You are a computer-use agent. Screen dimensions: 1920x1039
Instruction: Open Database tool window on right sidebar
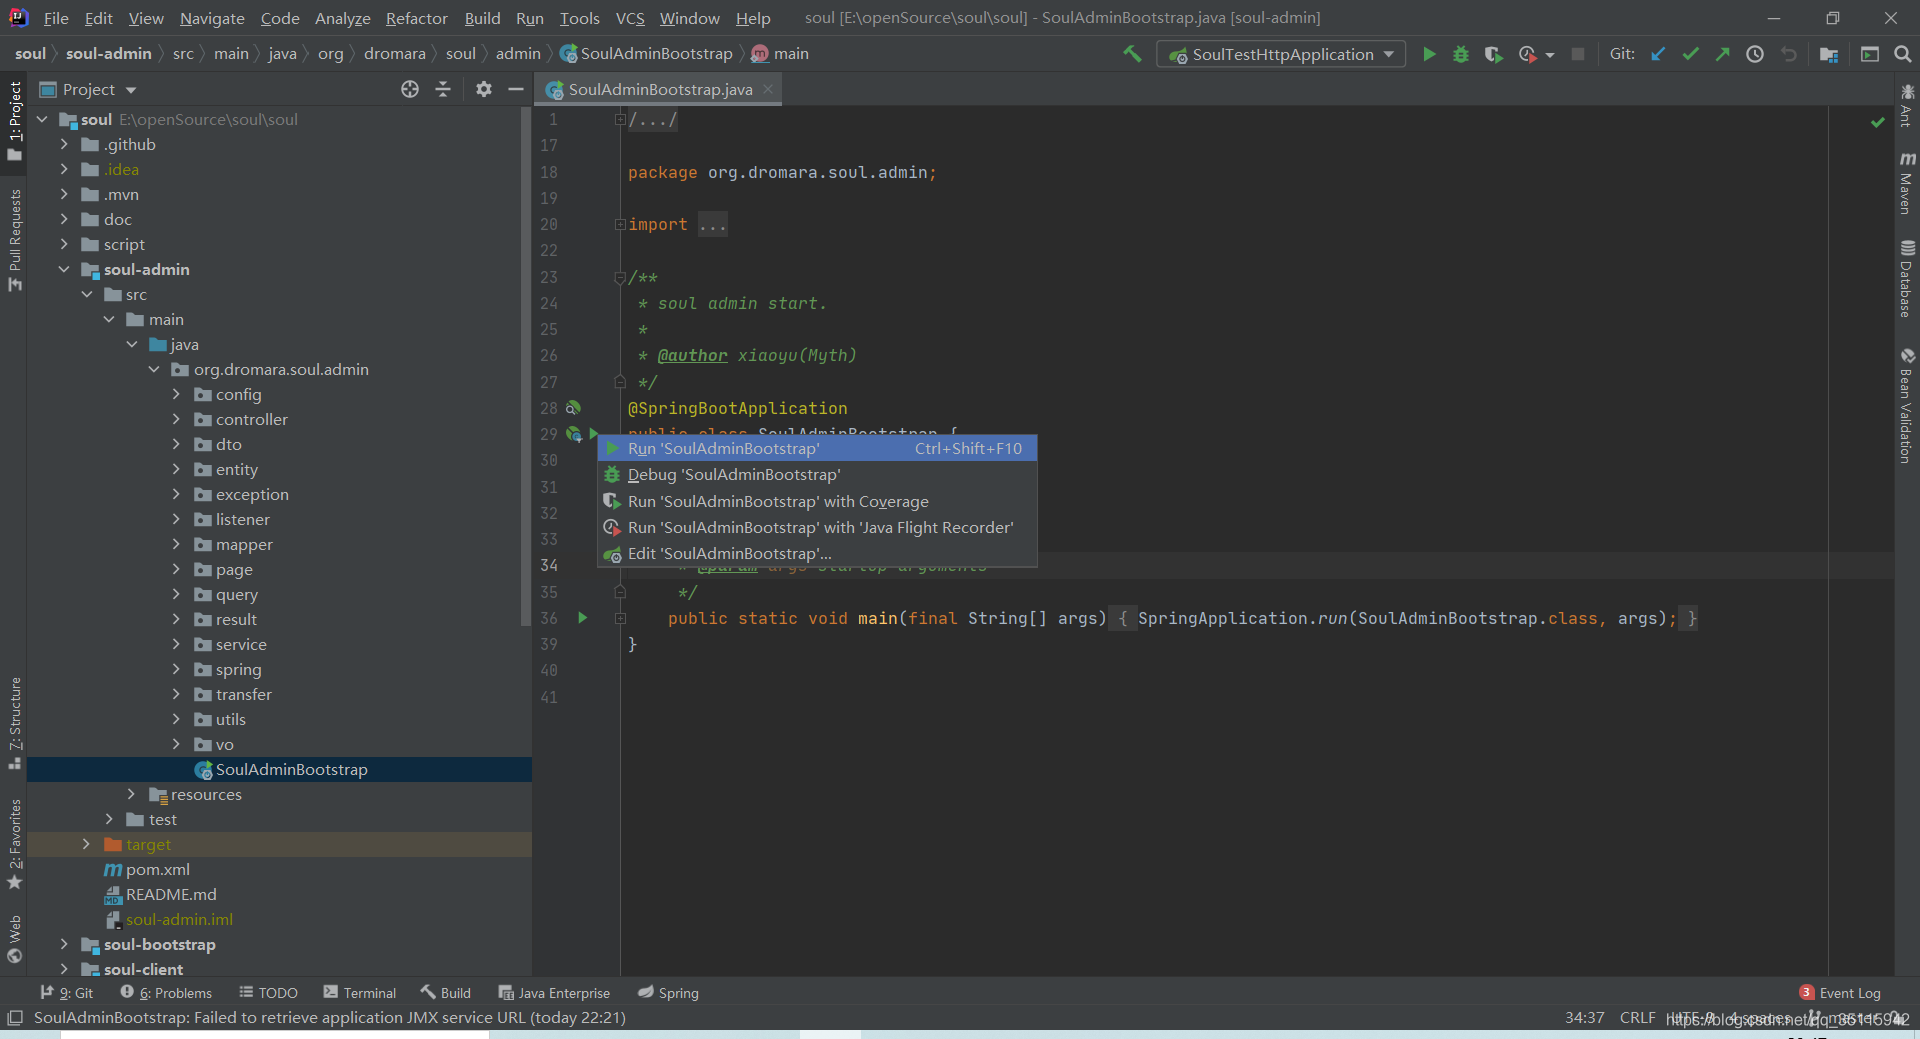[1907, 279]
